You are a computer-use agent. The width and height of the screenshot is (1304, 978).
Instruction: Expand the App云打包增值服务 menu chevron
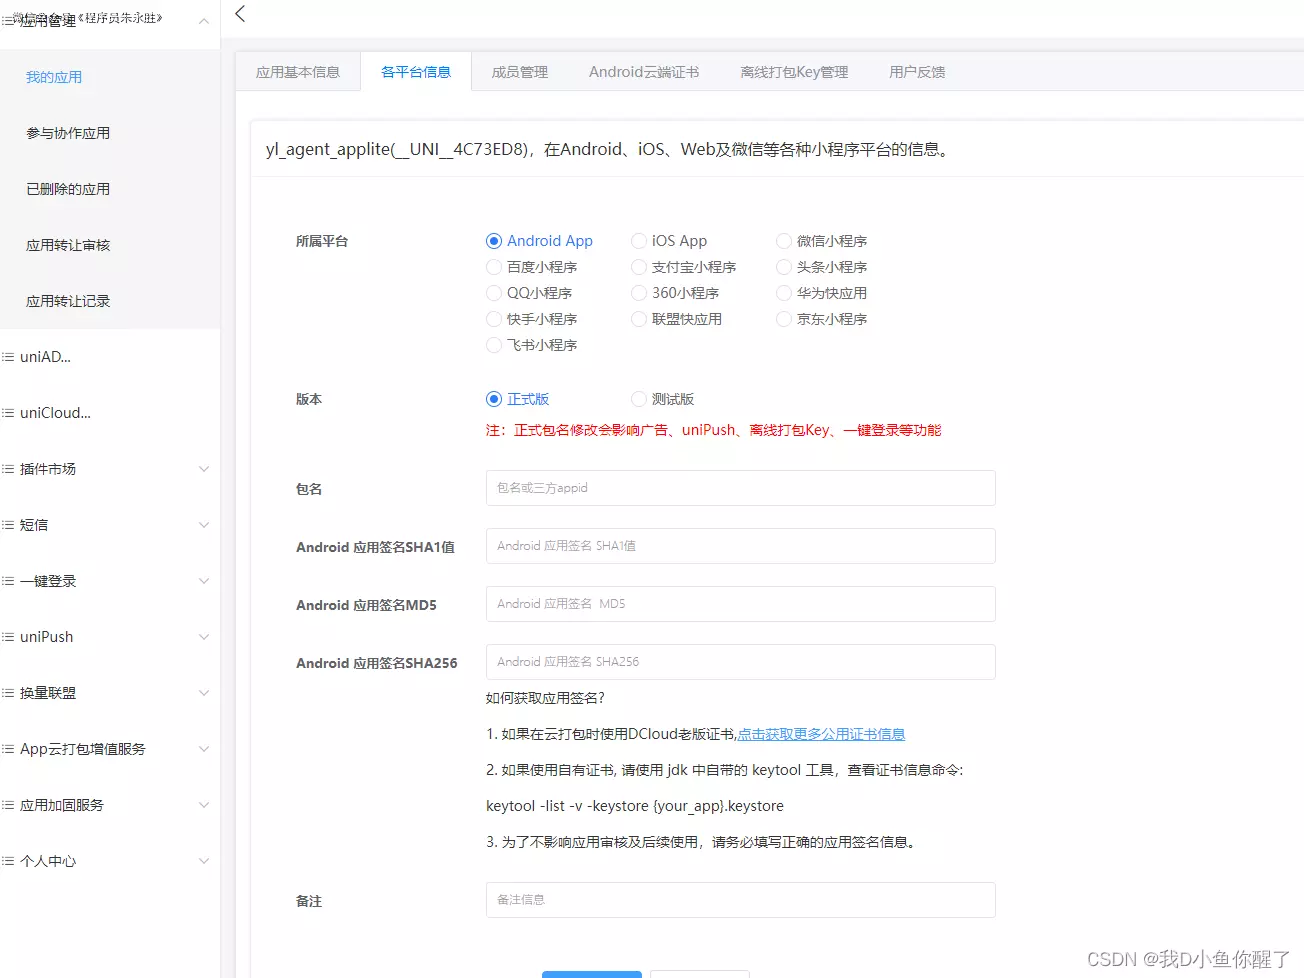(204, 749)
